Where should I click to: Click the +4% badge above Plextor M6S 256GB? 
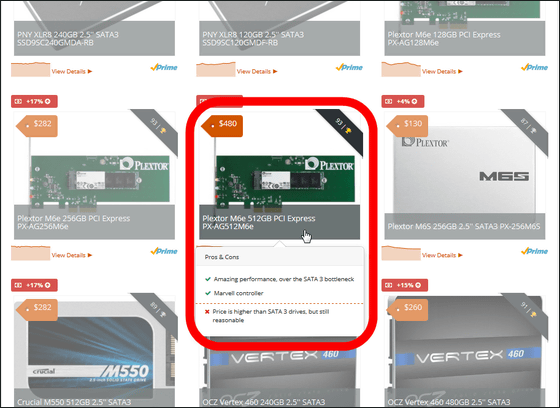tap(403, 101)
